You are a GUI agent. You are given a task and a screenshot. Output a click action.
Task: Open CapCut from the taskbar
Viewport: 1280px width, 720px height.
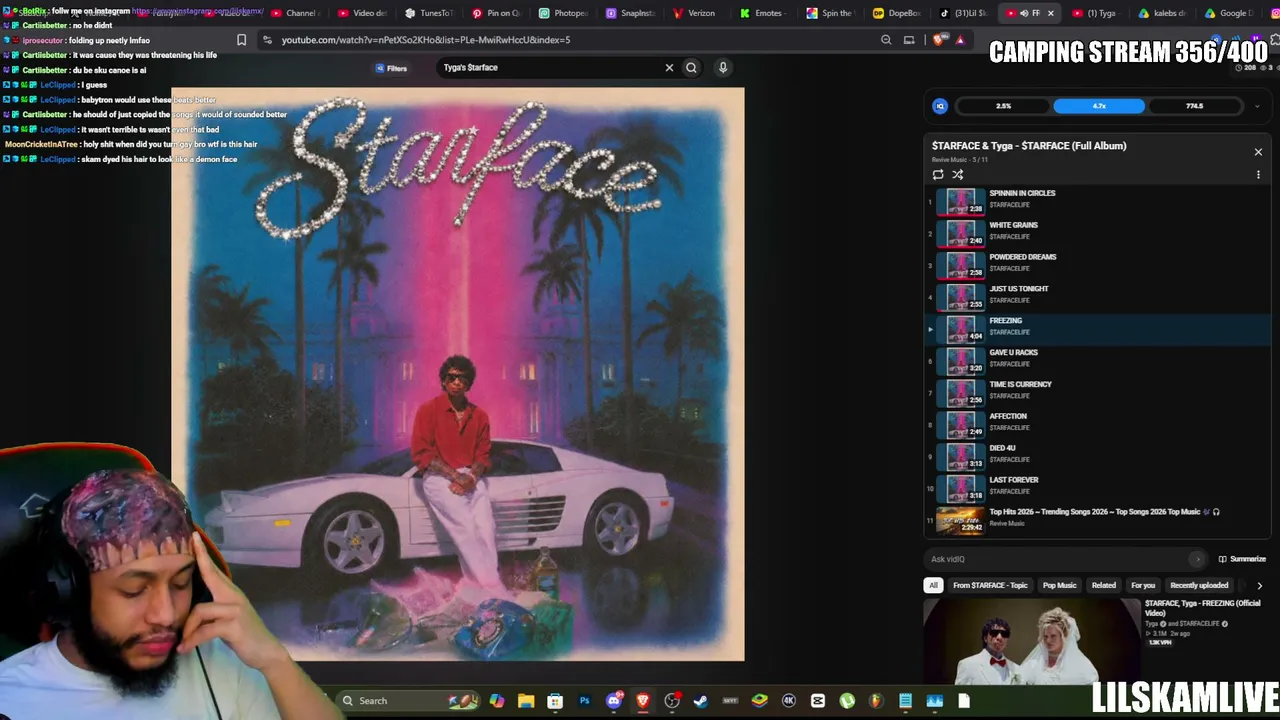click(x=818, y=701)
